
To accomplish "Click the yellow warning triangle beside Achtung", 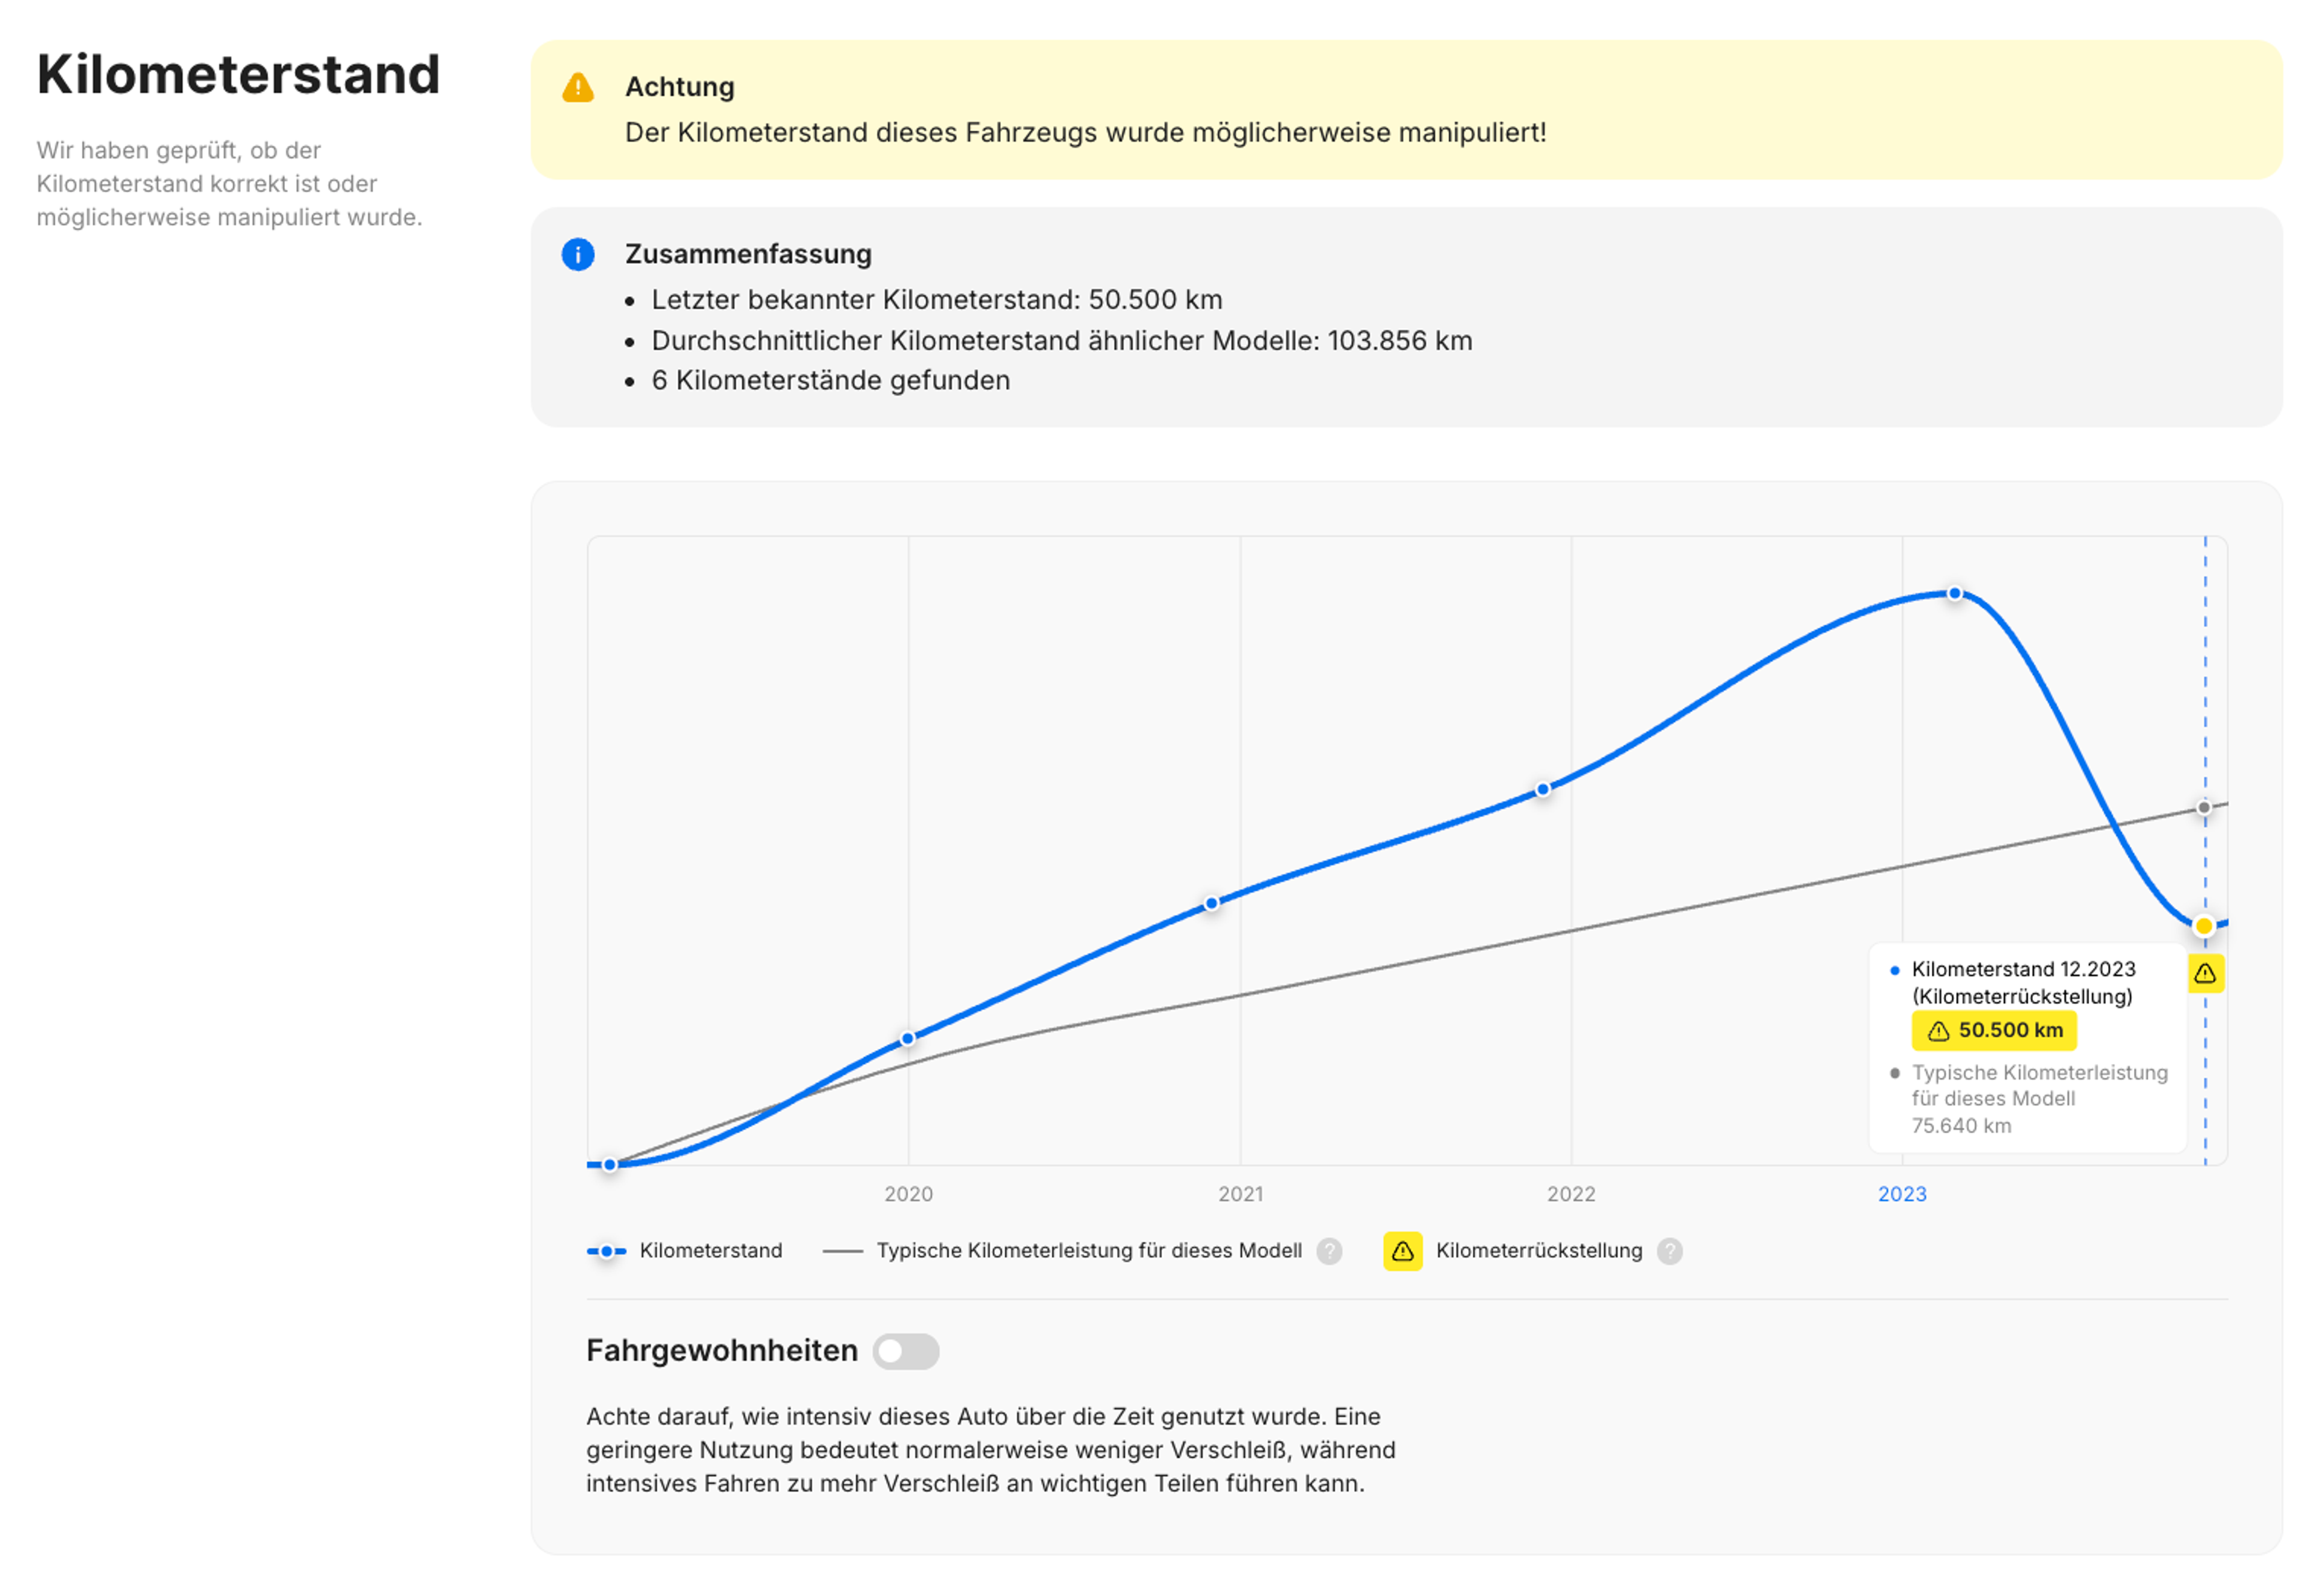I will click(x=578, y=88).
